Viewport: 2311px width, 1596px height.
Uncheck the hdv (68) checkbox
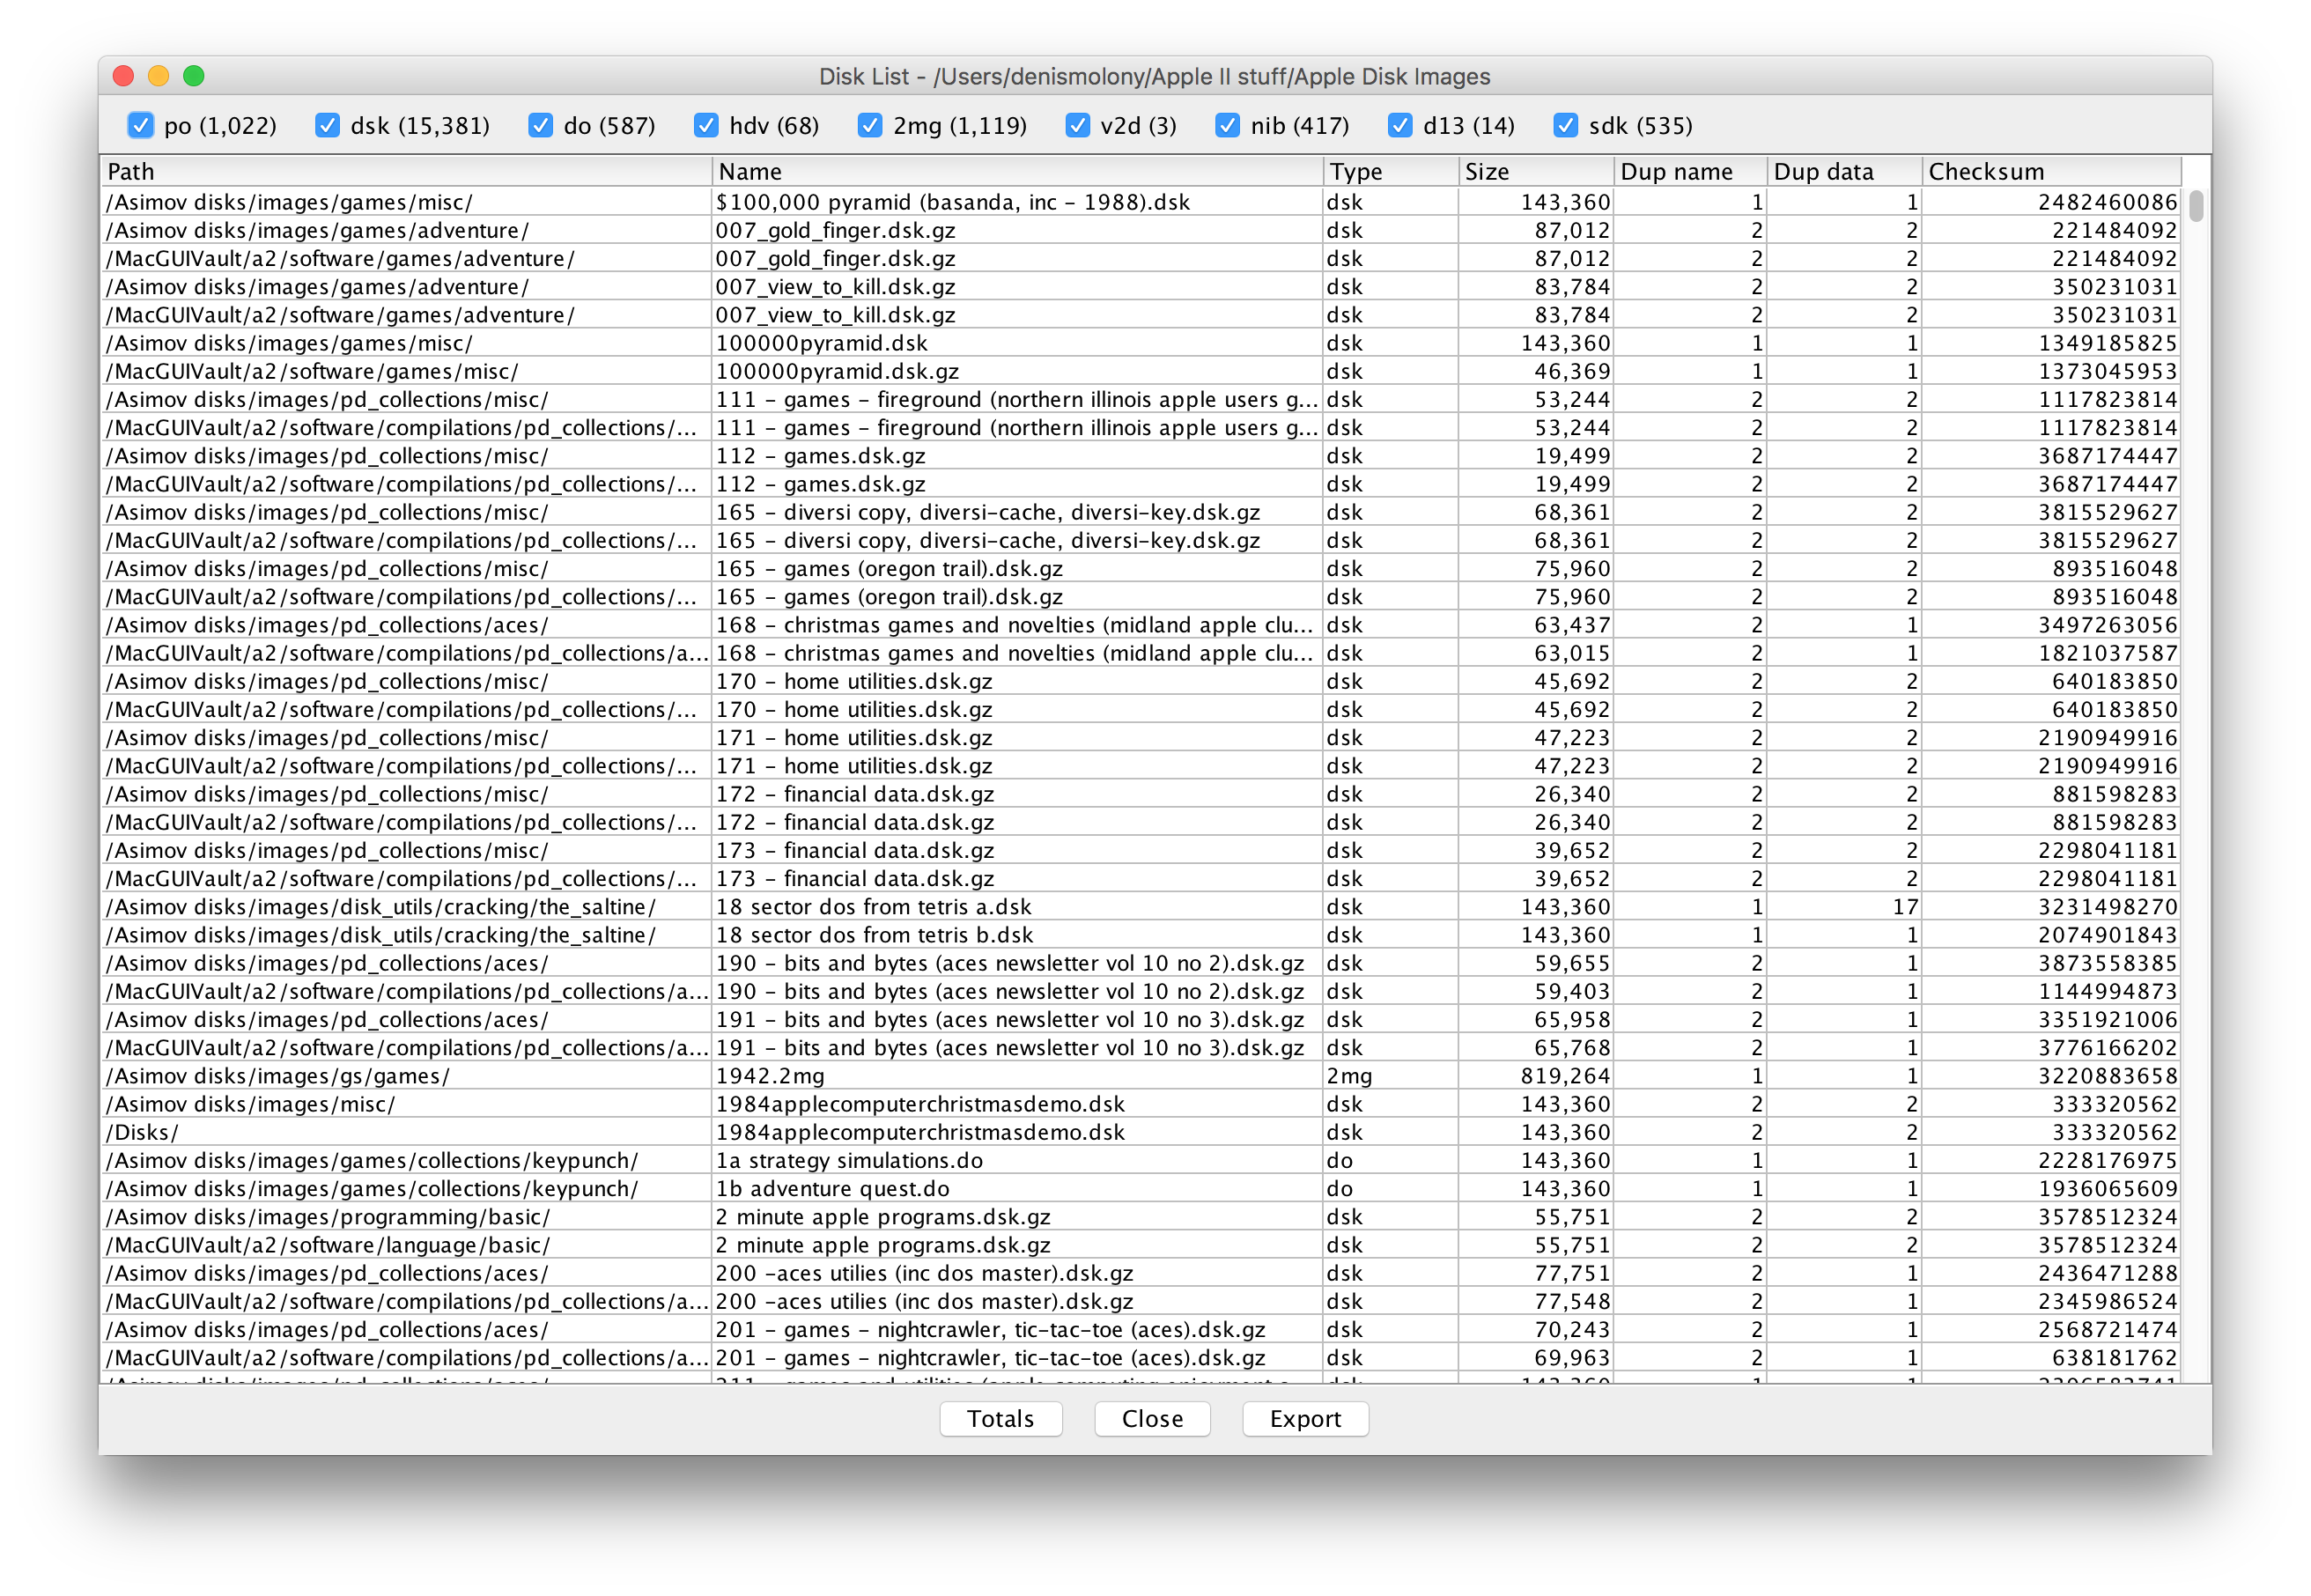click(x=706, y=125)
